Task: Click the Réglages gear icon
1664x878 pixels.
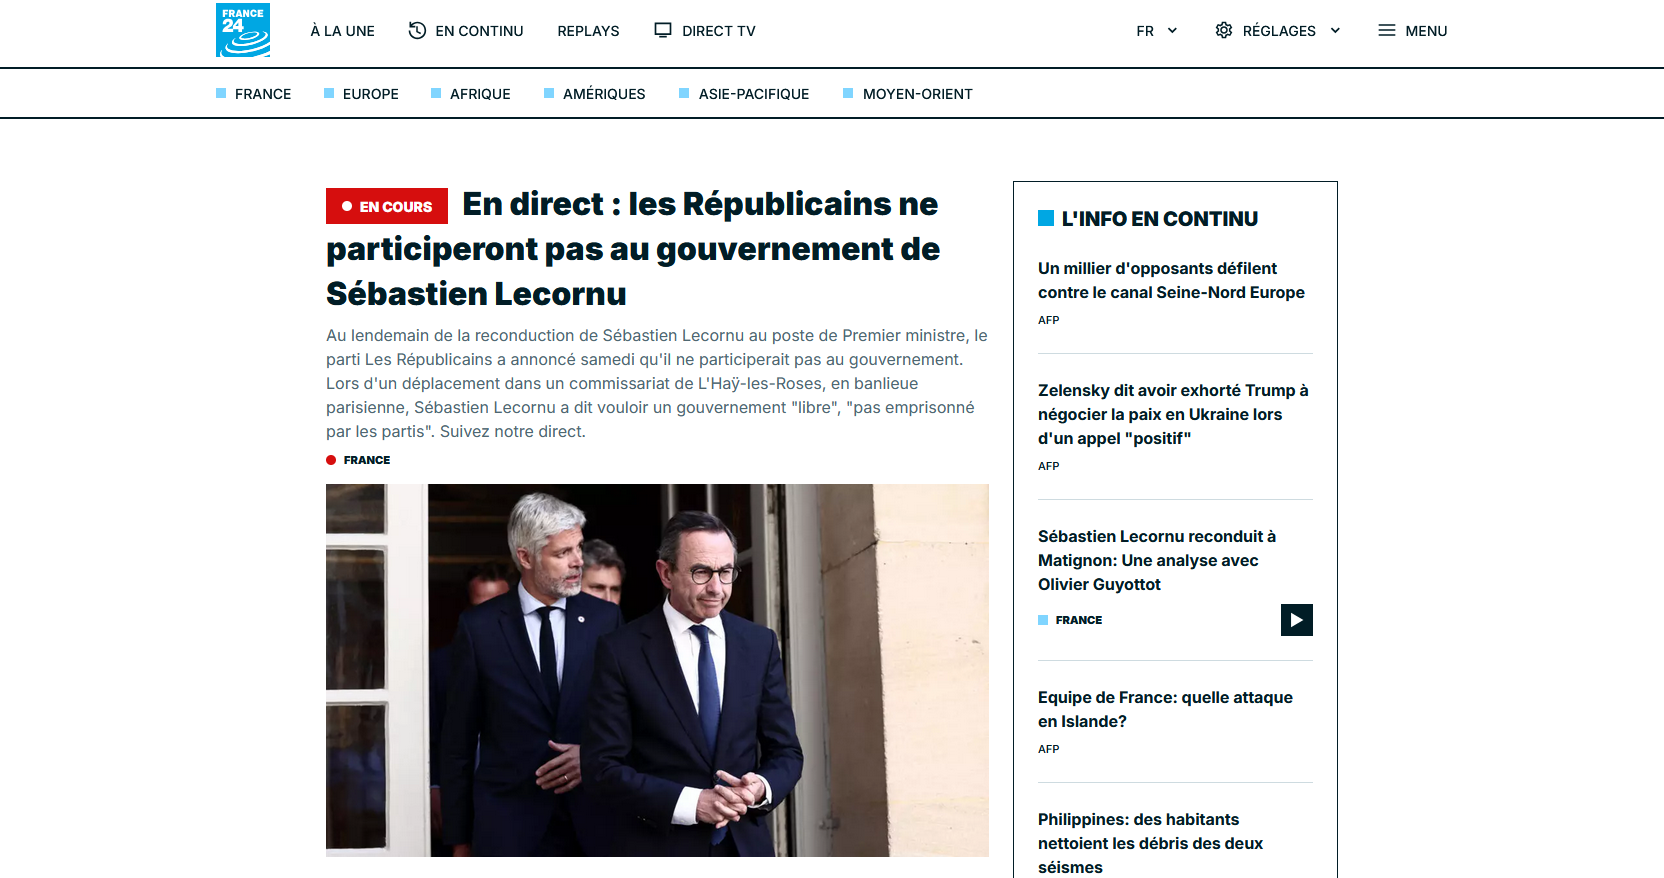Action: 1224,30
